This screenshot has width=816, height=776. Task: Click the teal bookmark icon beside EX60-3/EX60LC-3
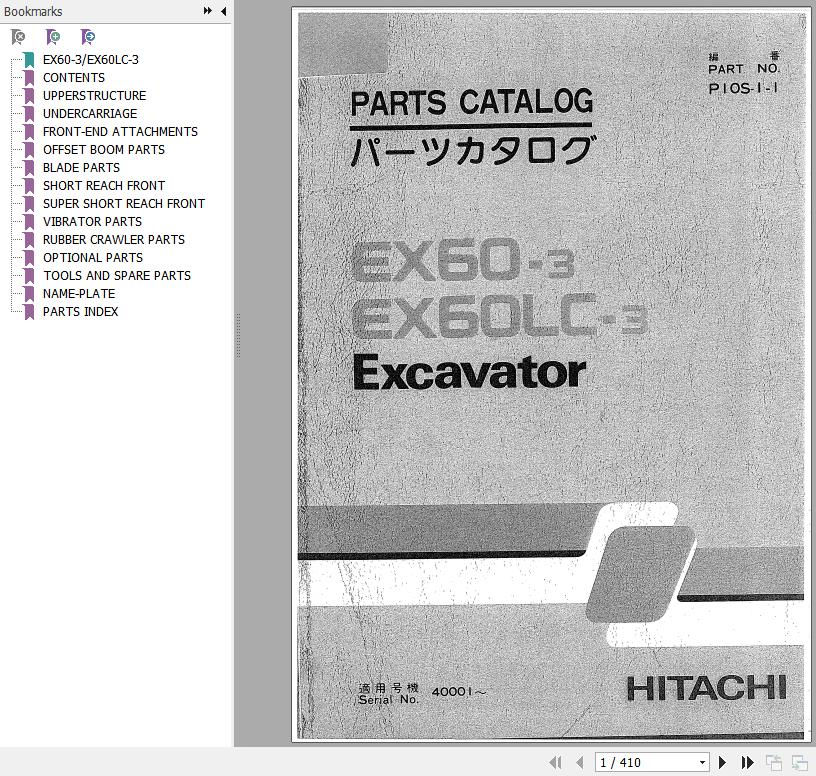click(x=29, y=60)
